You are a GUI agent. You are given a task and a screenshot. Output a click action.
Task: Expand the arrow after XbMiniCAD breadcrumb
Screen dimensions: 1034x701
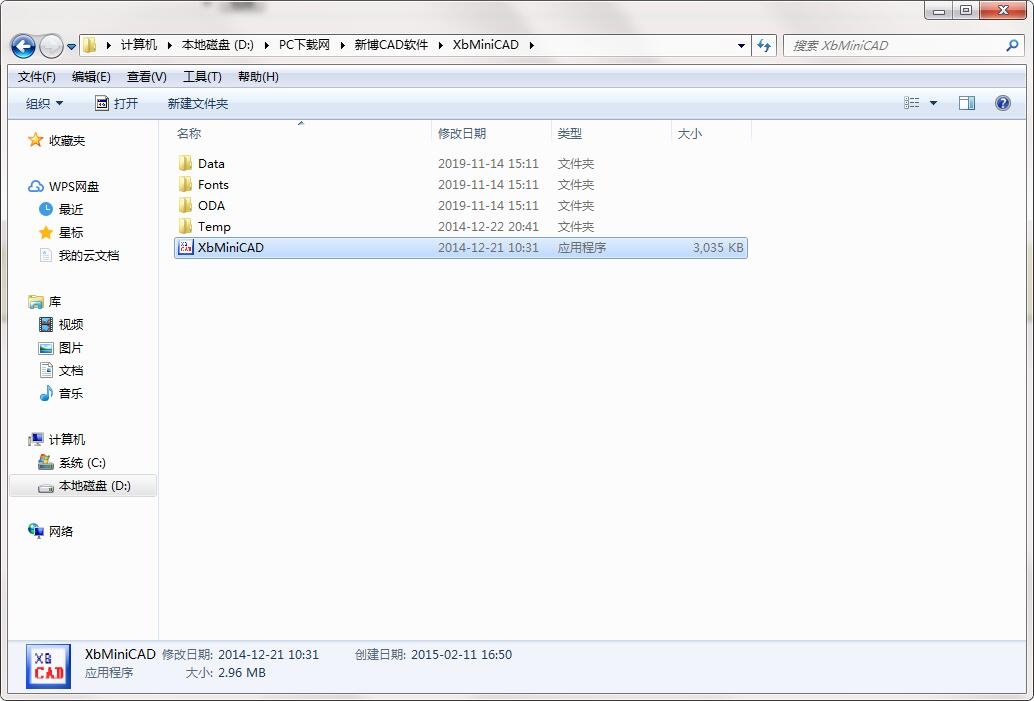point(532,45)
